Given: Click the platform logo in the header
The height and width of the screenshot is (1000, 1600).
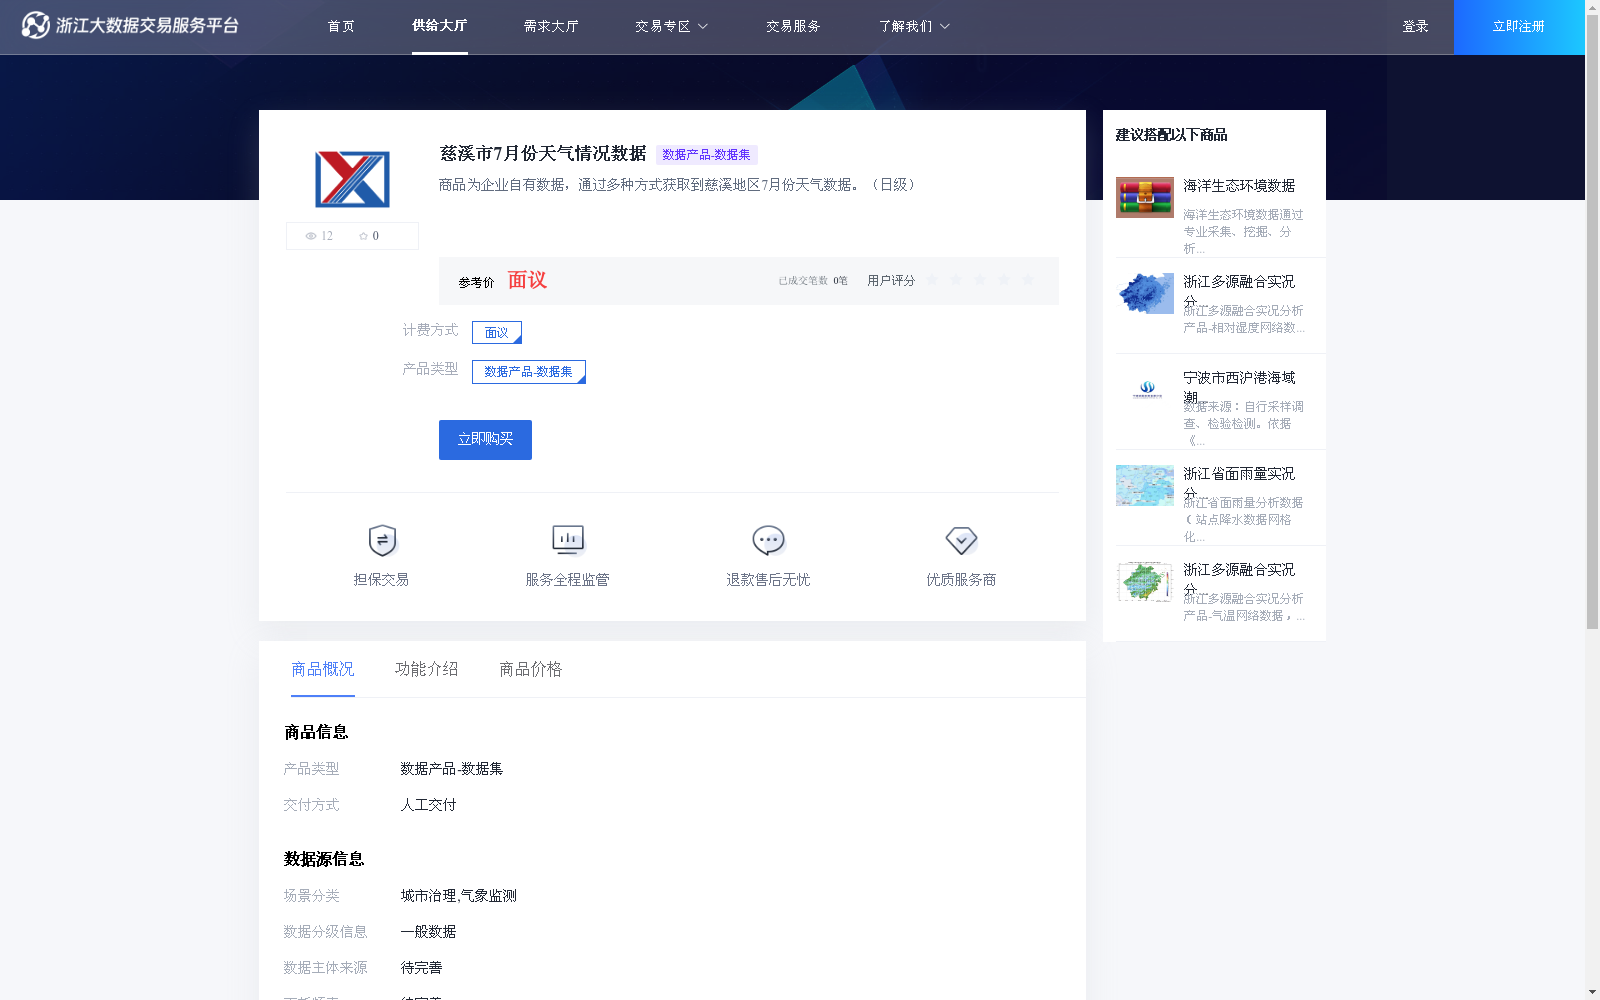Looking at the screenshot, I should tap(130, 25).
